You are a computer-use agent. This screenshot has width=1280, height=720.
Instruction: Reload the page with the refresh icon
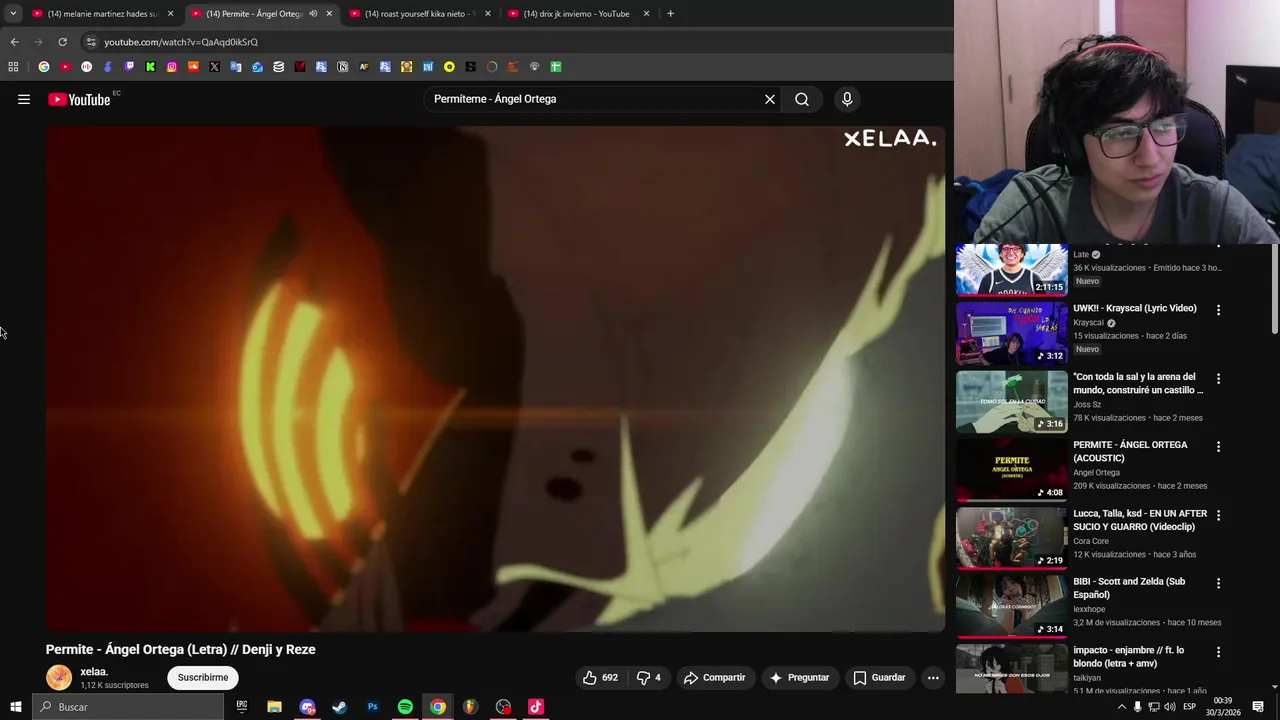pos(62,42)
